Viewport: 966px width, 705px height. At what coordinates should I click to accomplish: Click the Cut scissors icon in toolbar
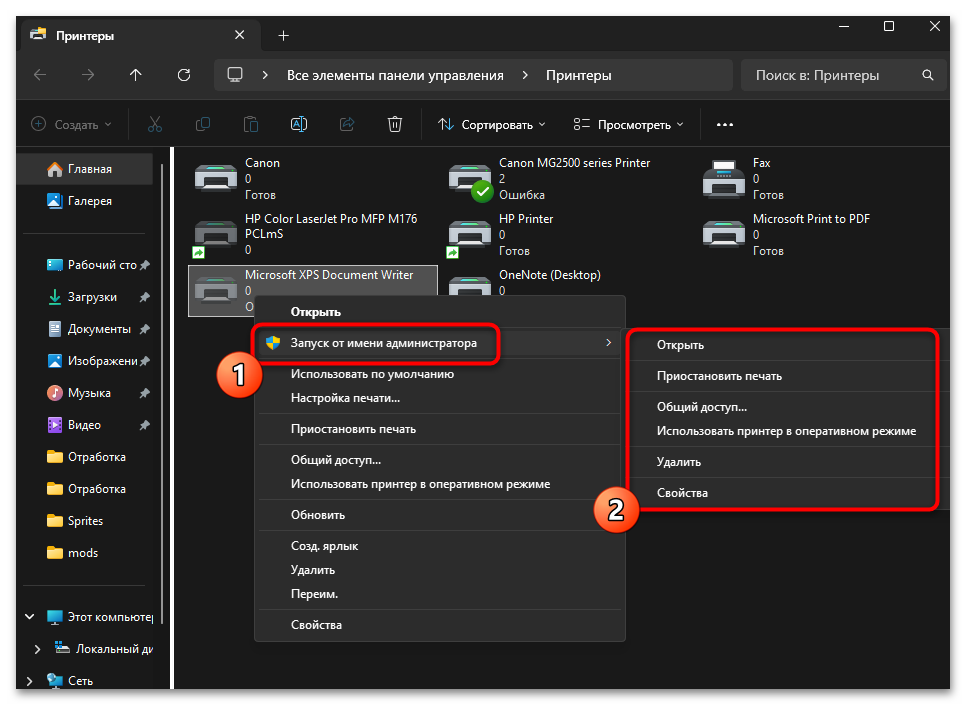(x=155, y=124)
